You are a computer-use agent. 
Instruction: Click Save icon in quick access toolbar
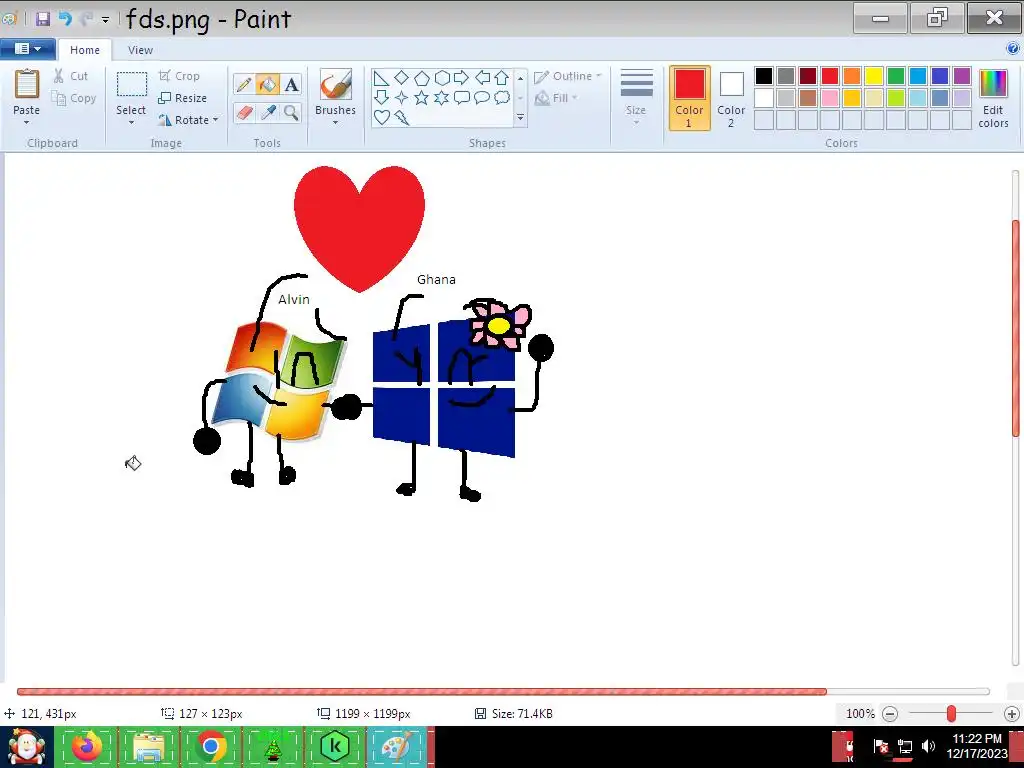point(43,18)
